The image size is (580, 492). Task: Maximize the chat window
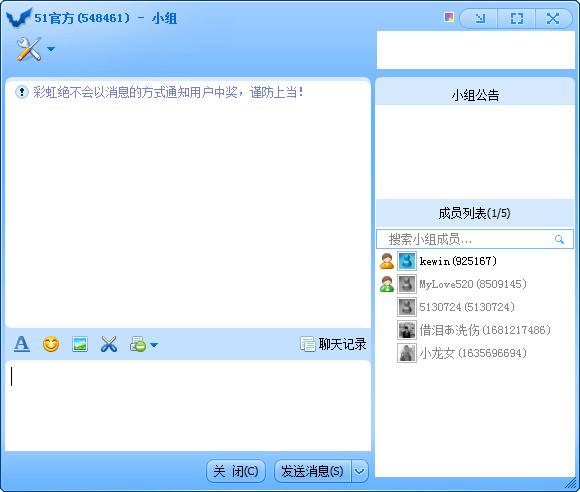[x=516, y=18]
